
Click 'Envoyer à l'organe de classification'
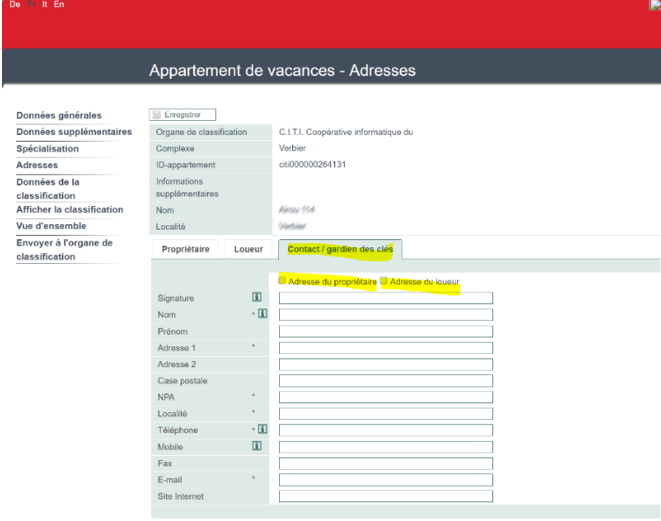[64, 249]
